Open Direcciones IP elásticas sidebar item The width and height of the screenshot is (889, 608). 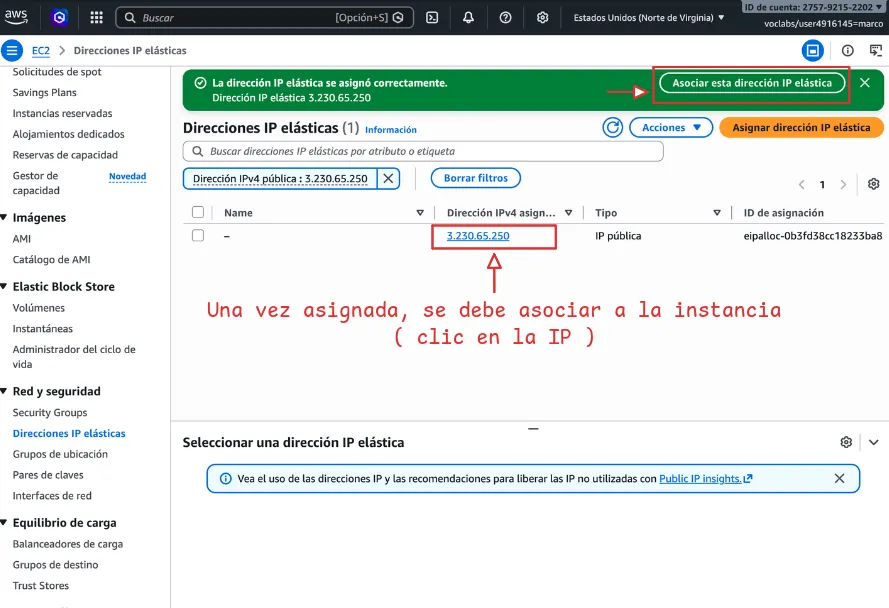69,433
